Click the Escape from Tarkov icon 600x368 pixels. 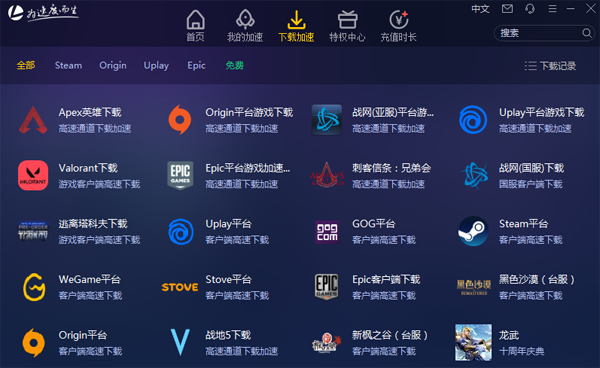(x=33, y=231)
